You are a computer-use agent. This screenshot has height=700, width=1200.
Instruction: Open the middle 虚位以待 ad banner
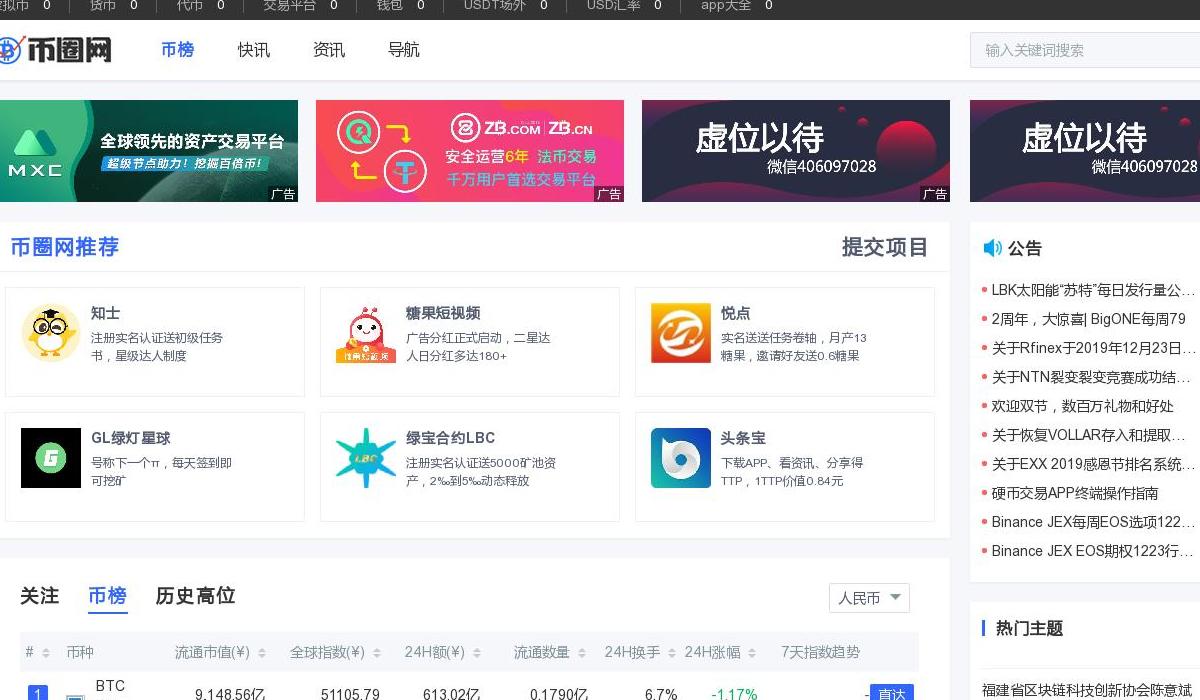point(796,151)
